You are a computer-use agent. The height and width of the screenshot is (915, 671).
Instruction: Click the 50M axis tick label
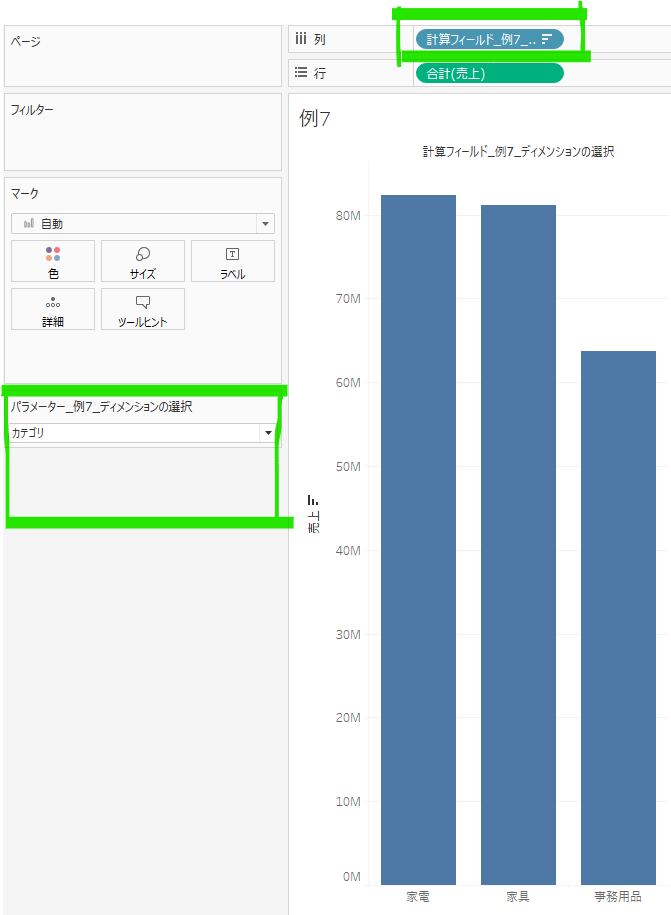[x=348, y=466]
